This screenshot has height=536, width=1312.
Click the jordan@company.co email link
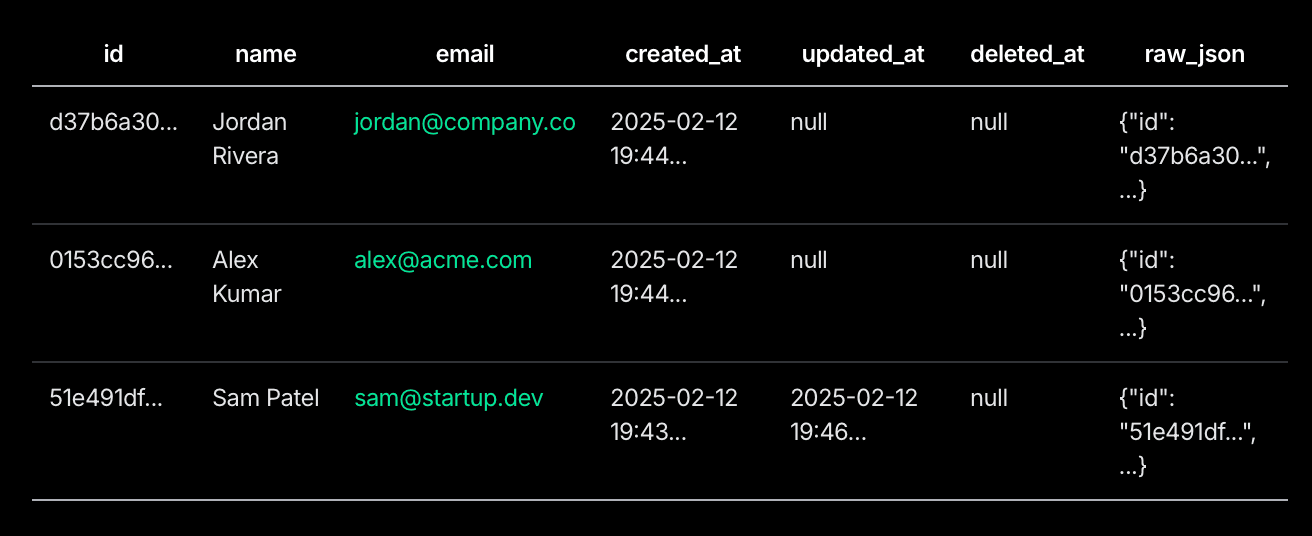coord(464,122)
